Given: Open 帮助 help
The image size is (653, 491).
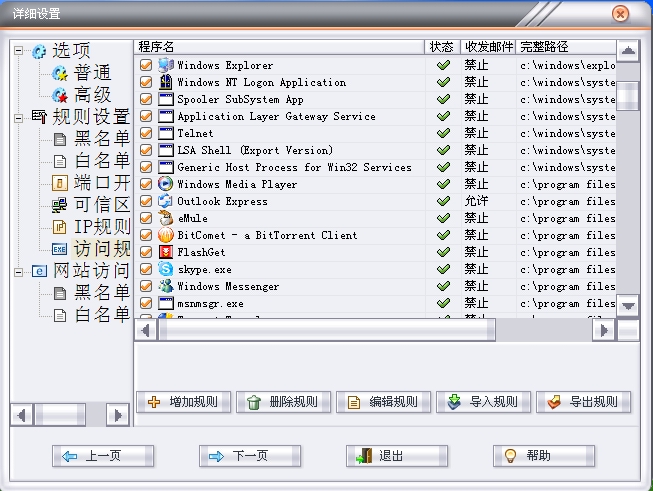Looking at the screenshot, I should pos(543,456).
